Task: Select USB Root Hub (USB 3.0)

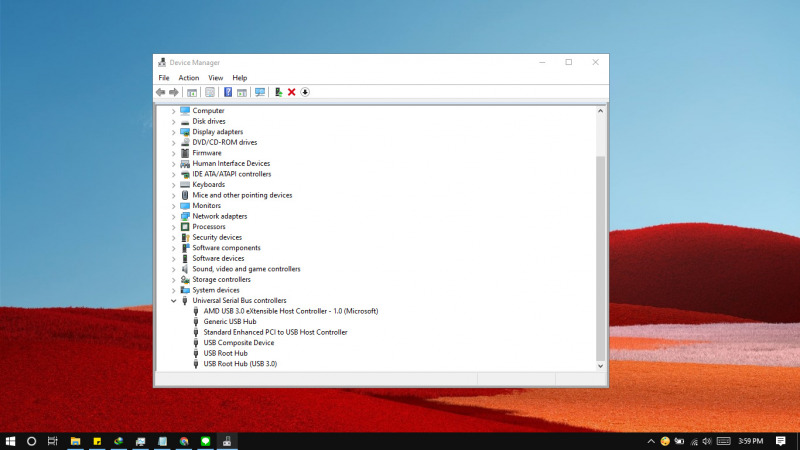Action: point(240,364)
